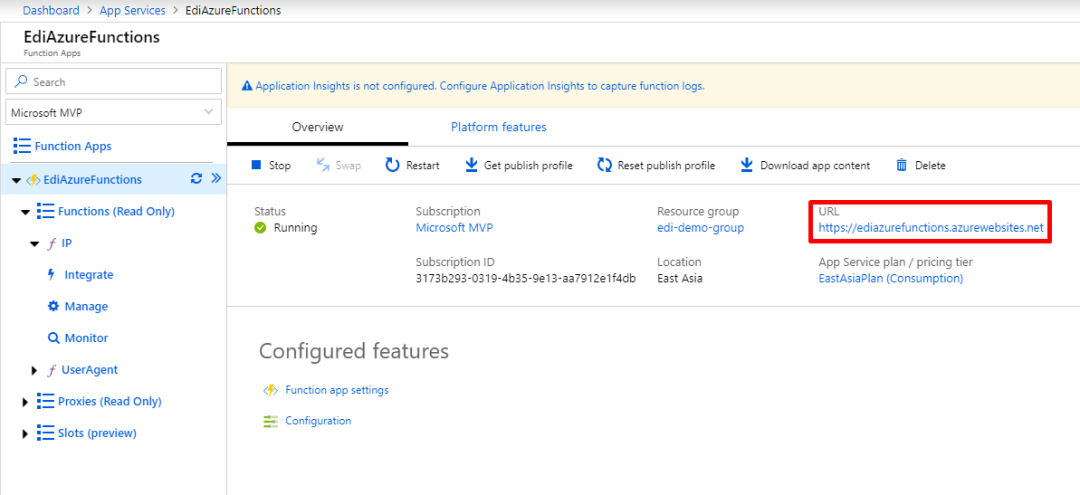The image size is (1080, 495).
Task: Go to Dashboard in the breadcrumb
Action: pos(51,10)
